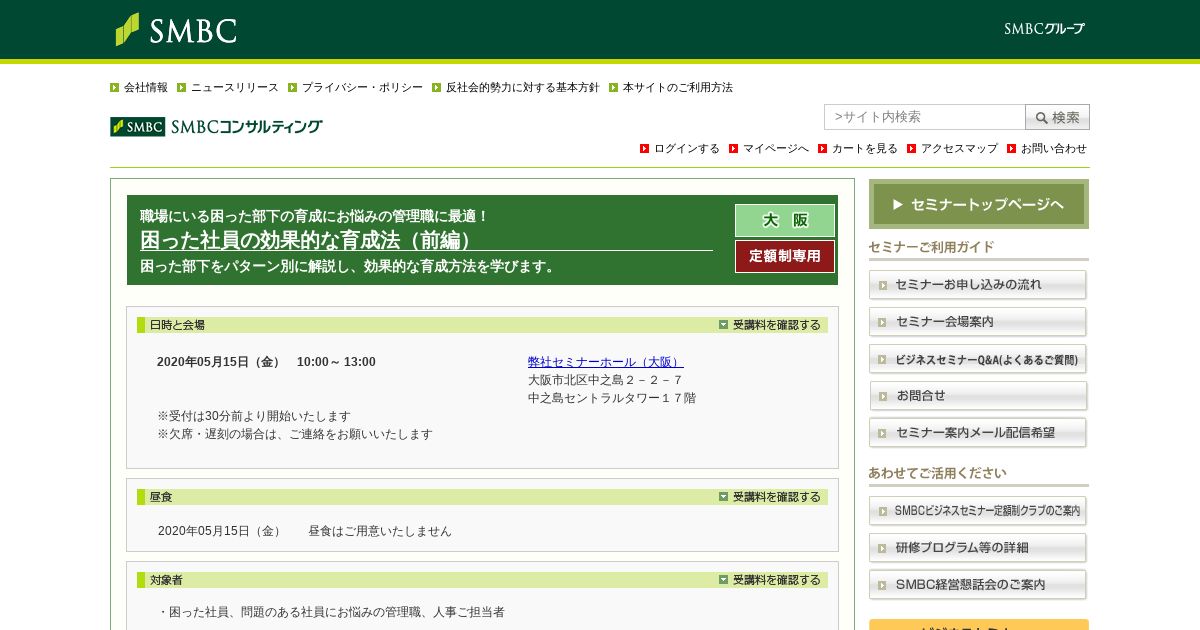1200x630 pixels.
Task: Click the 定額制専用 badge
Action: coord(785,256)
